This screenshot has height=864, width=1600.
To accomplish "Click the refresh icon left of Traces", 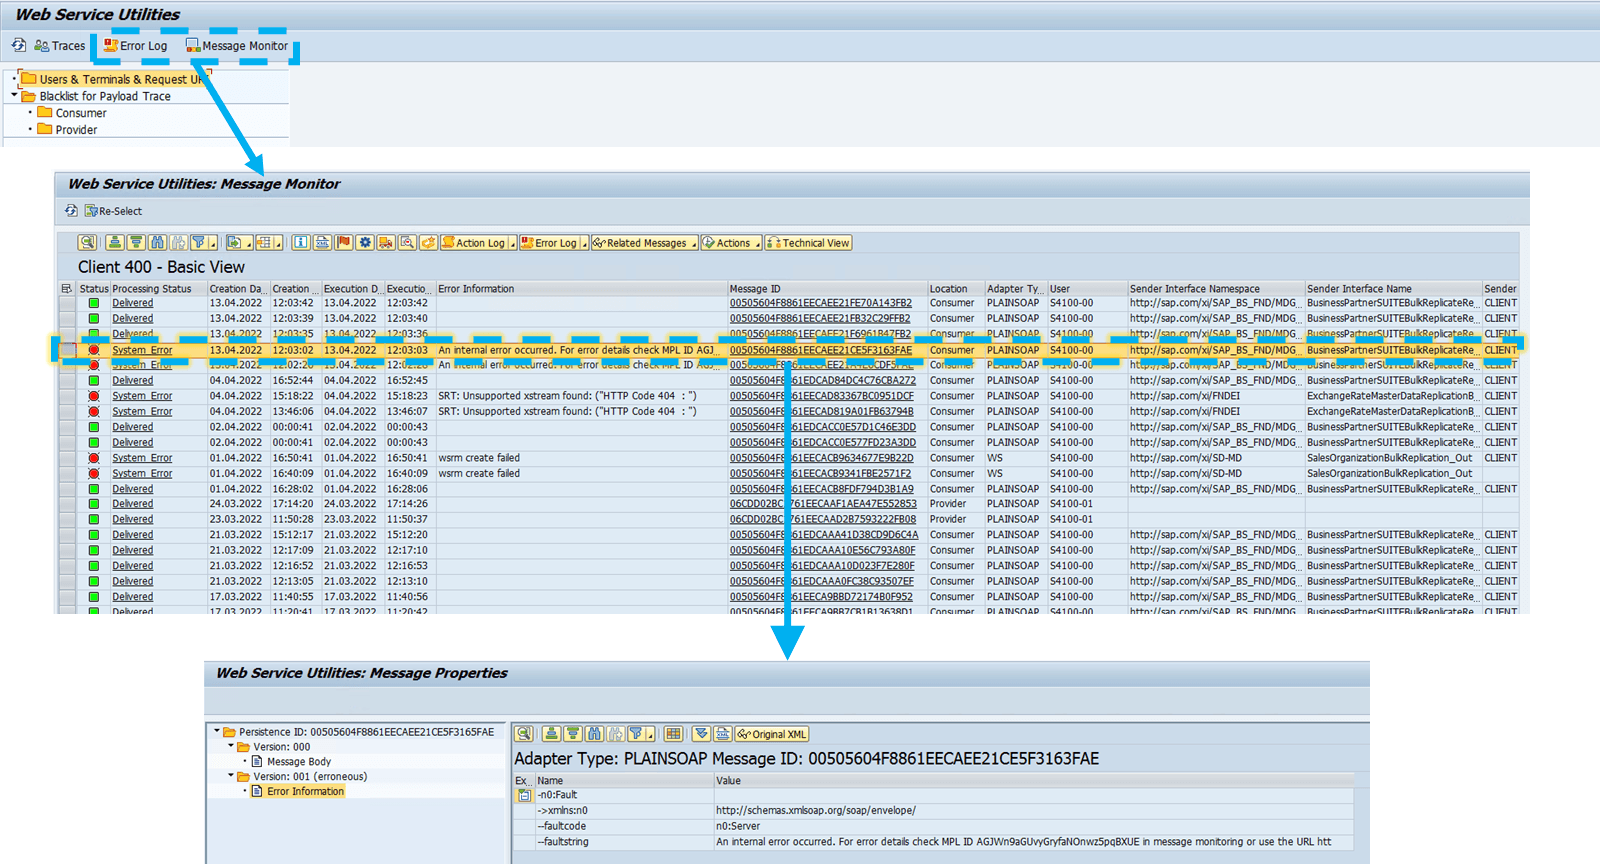I will coord(18,45).
